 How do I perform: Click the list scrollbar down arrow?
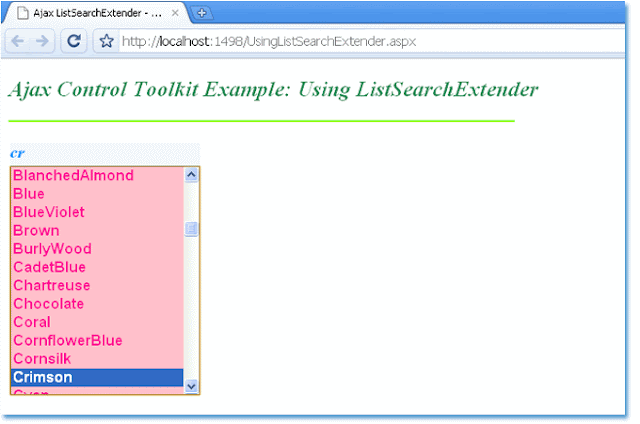click(x=191, y=386)
